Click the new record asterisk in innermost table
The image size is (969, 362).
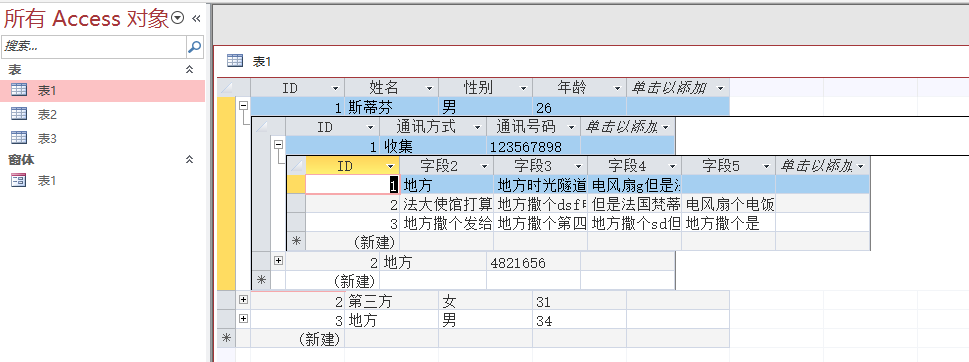pyautogui.click(x=297, y=242)
